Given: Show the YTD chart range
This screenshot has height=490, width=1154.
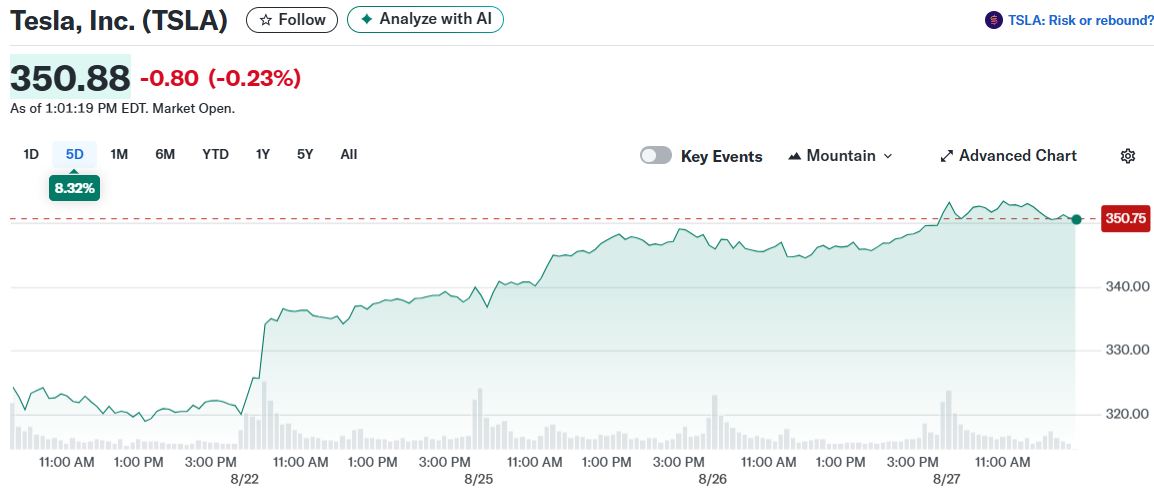Looking at the screenshot, I should [216, 155].
